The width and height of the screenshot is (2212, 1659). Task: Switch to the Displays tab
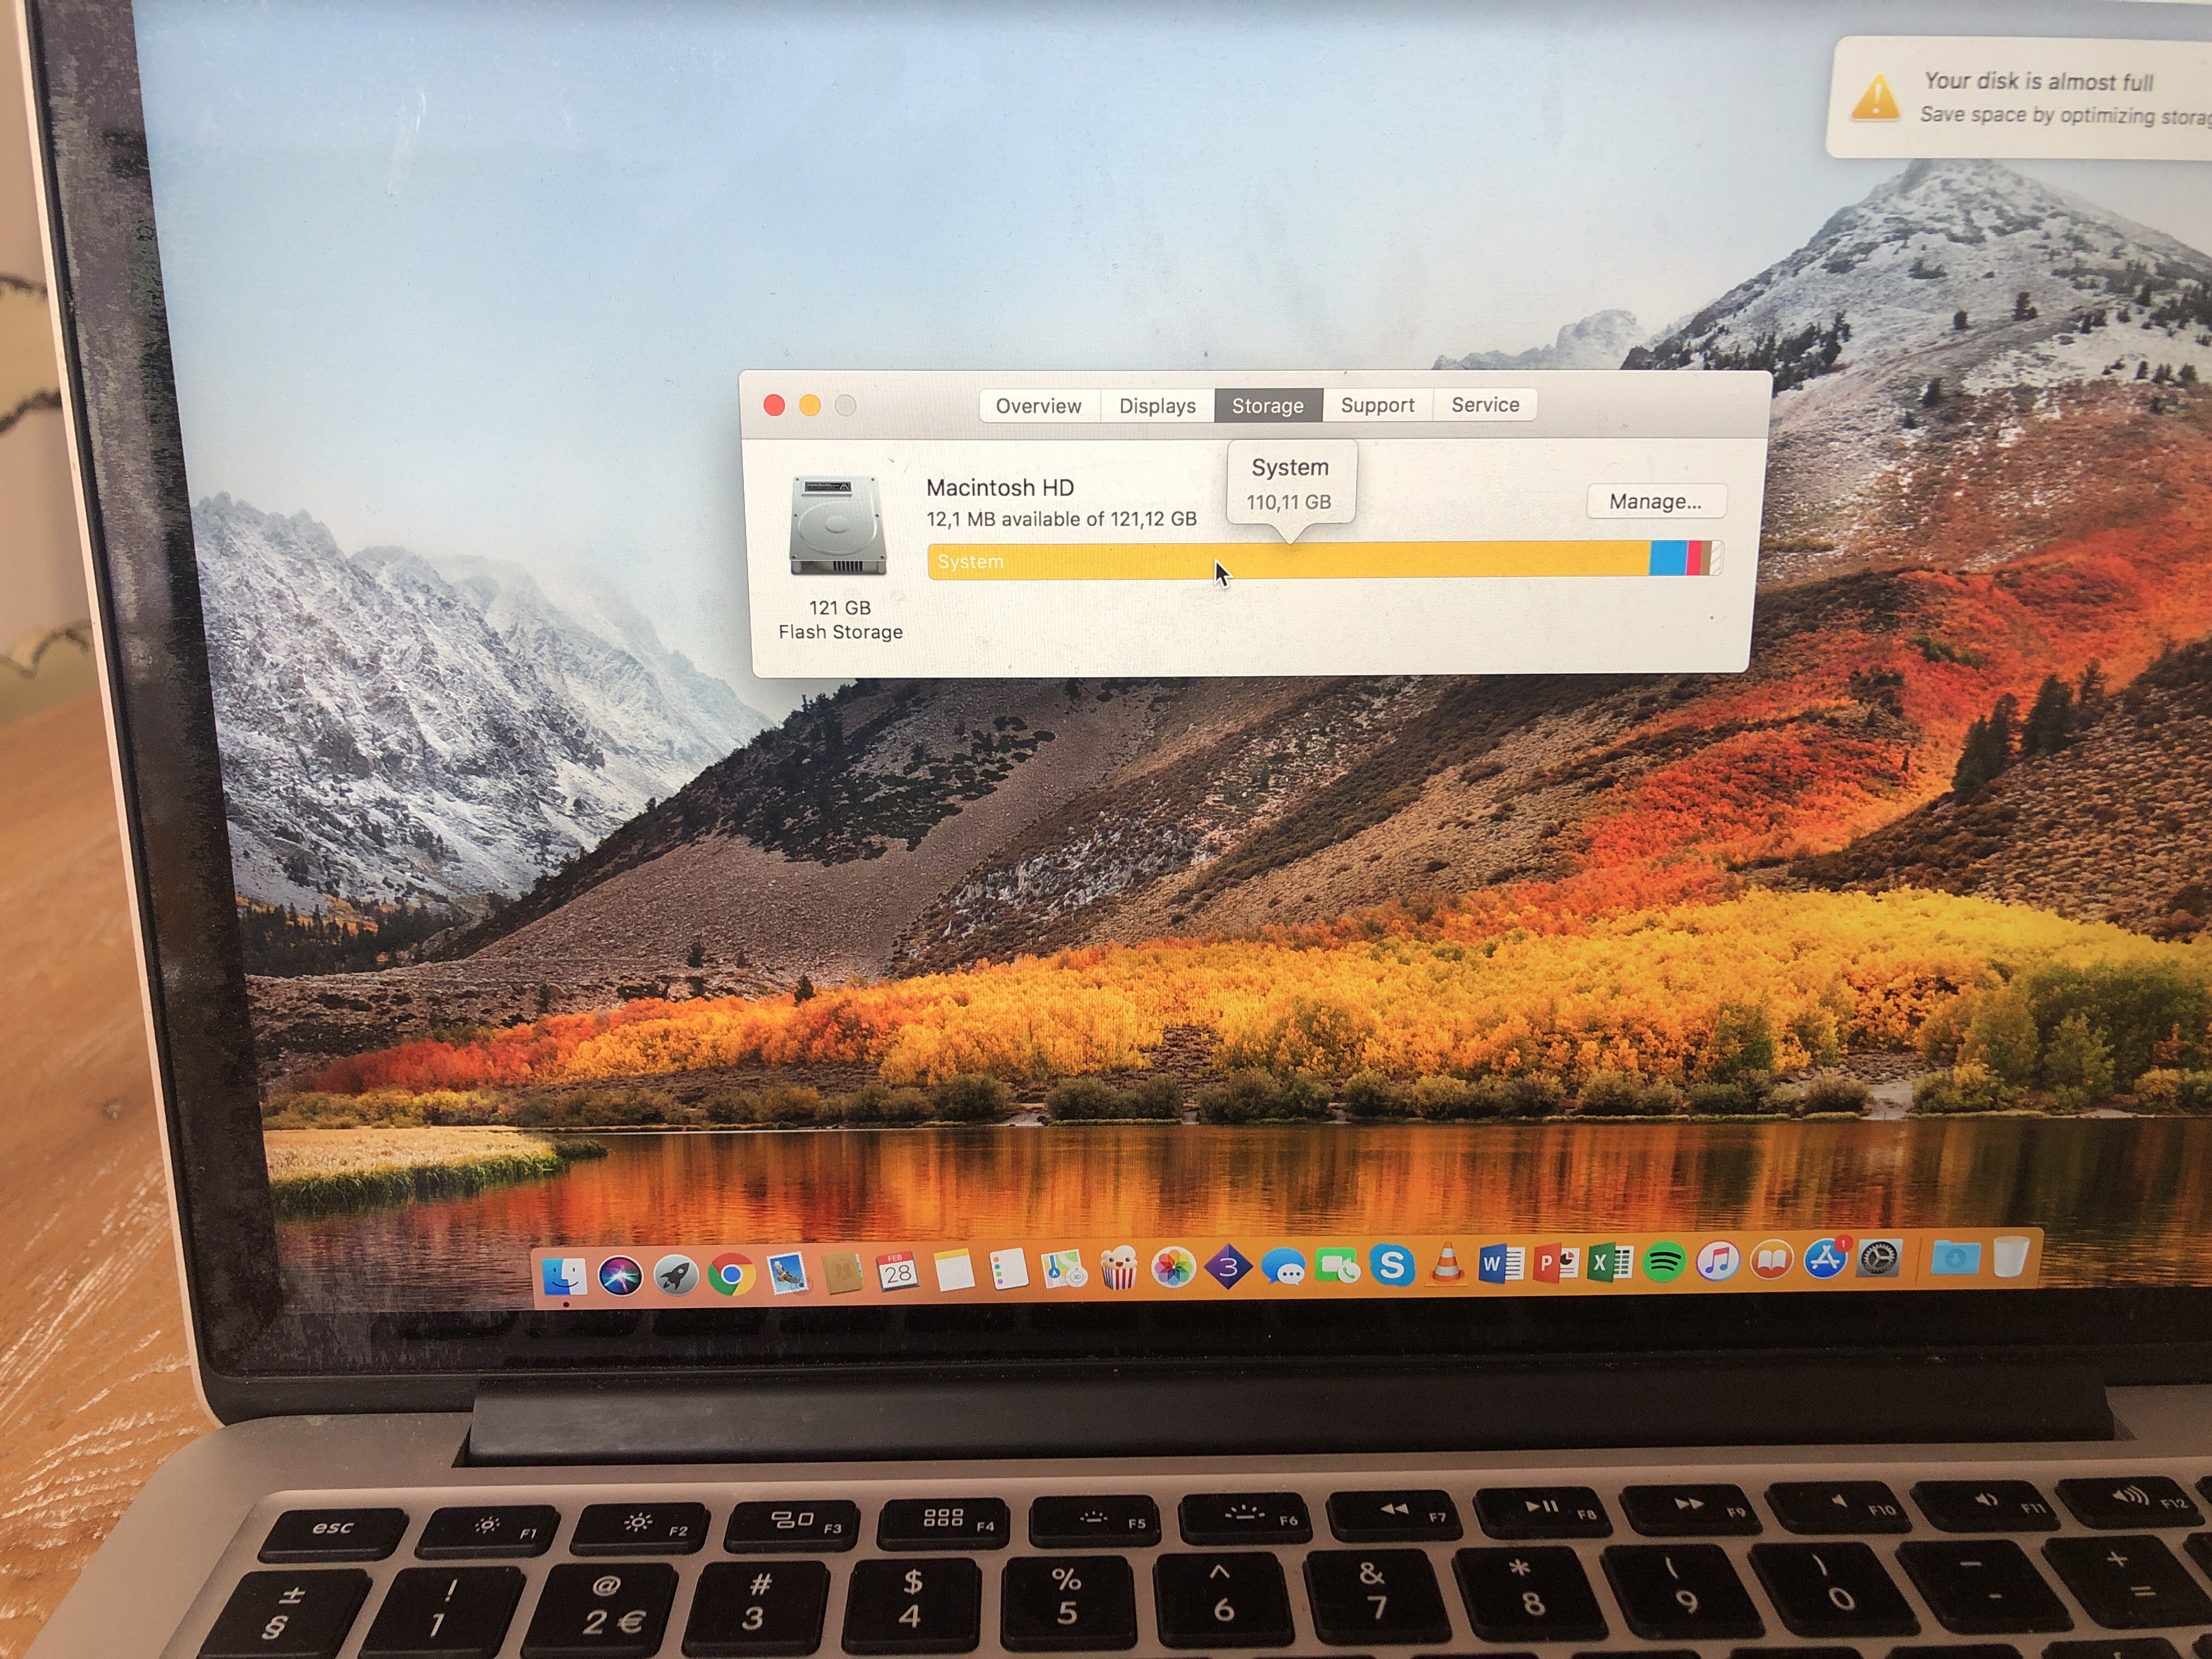point(1158,406)
